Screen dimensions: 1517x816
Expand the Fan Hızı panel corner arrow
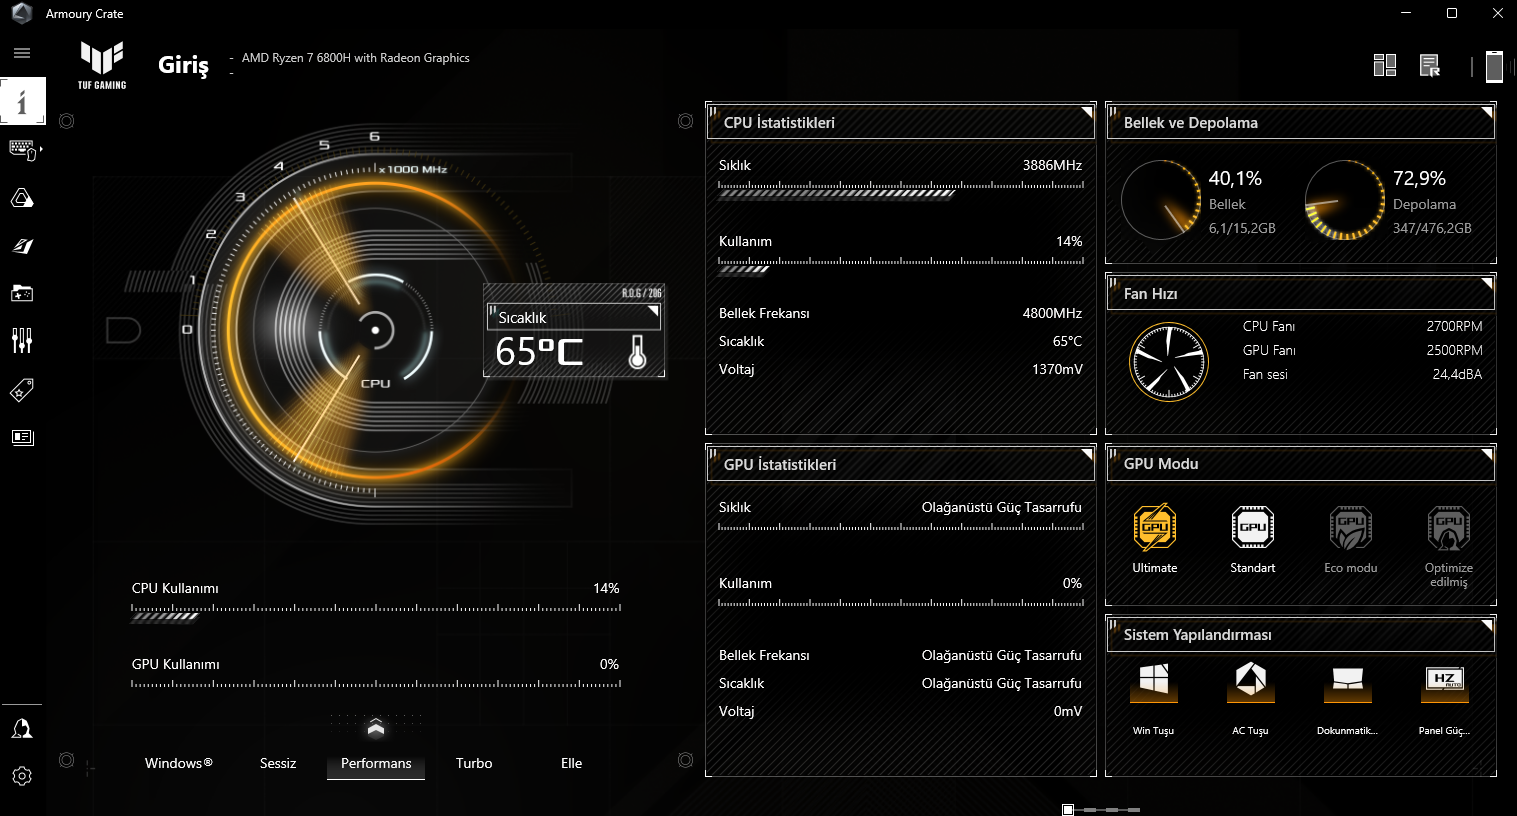tap(1487, 283)
